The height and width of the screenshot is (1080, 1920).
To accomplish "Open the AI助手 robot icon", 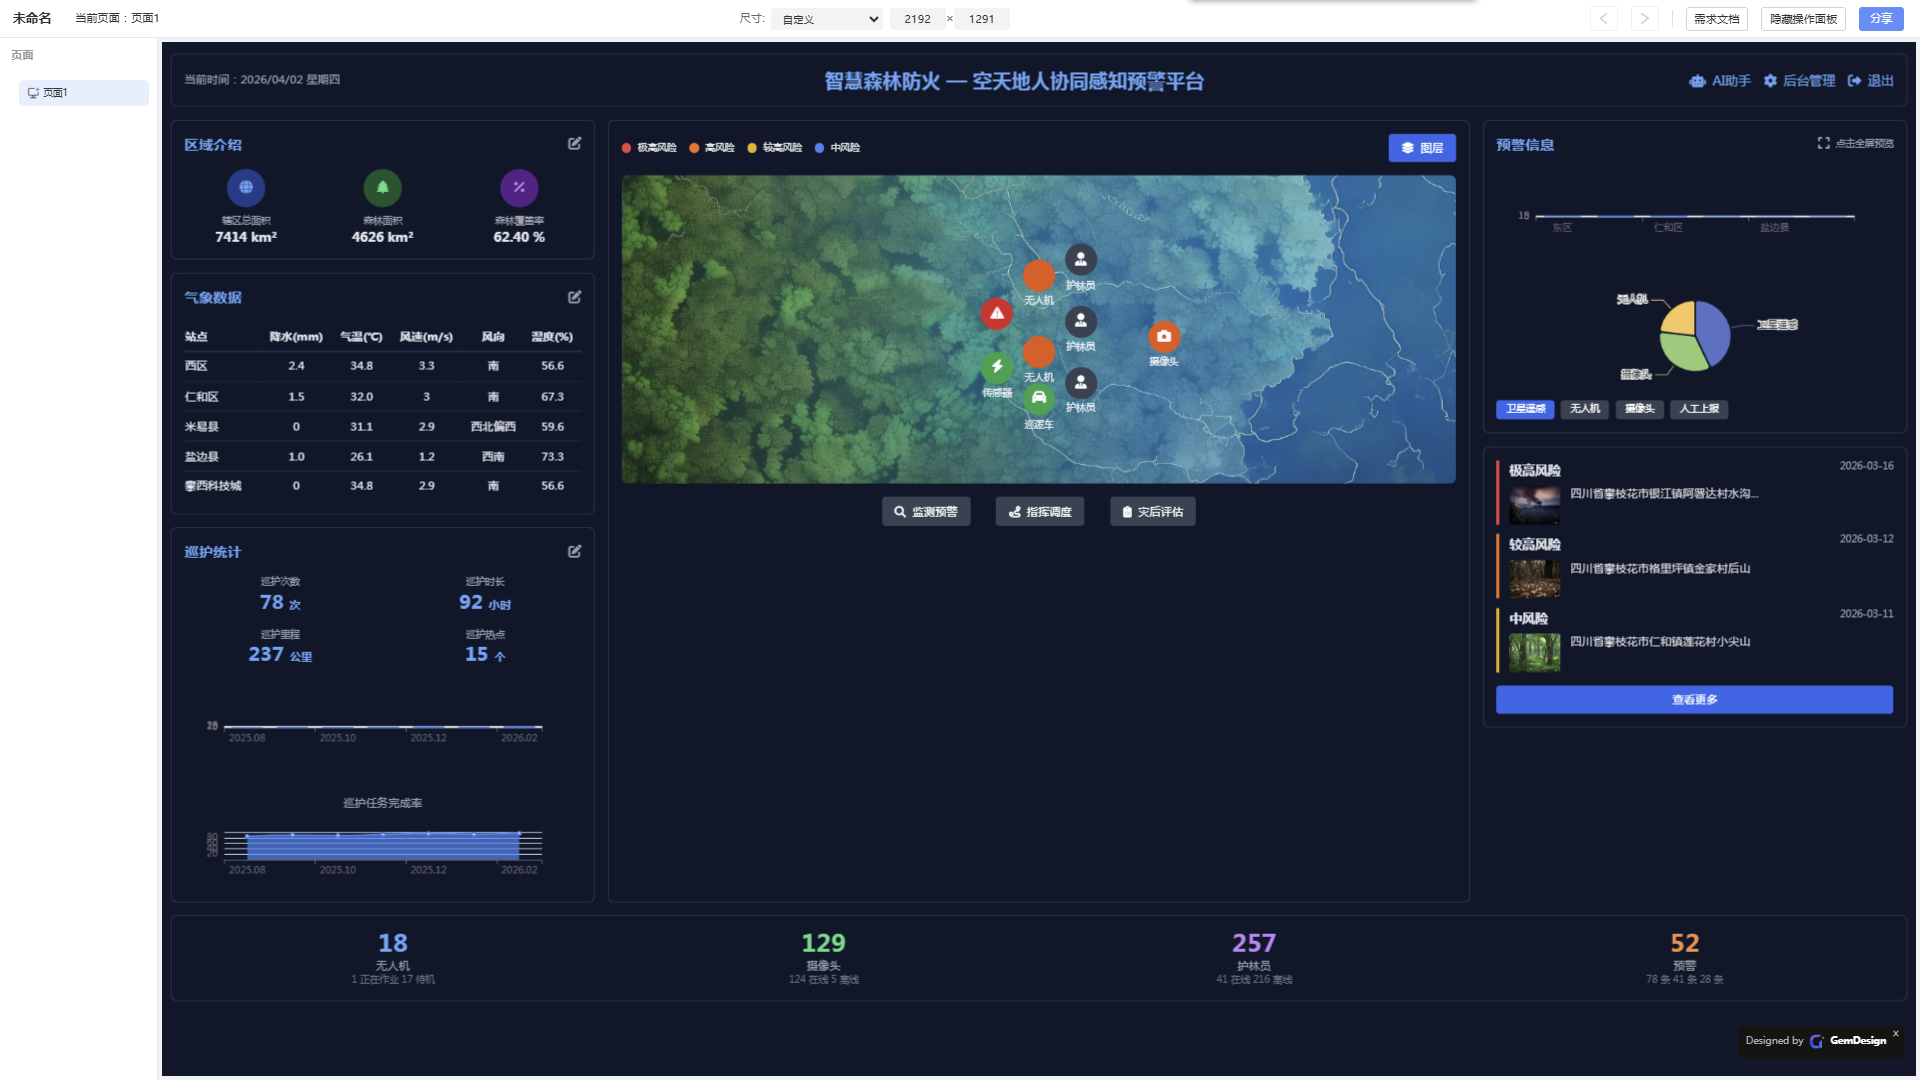I will (x=1697, y=81).
